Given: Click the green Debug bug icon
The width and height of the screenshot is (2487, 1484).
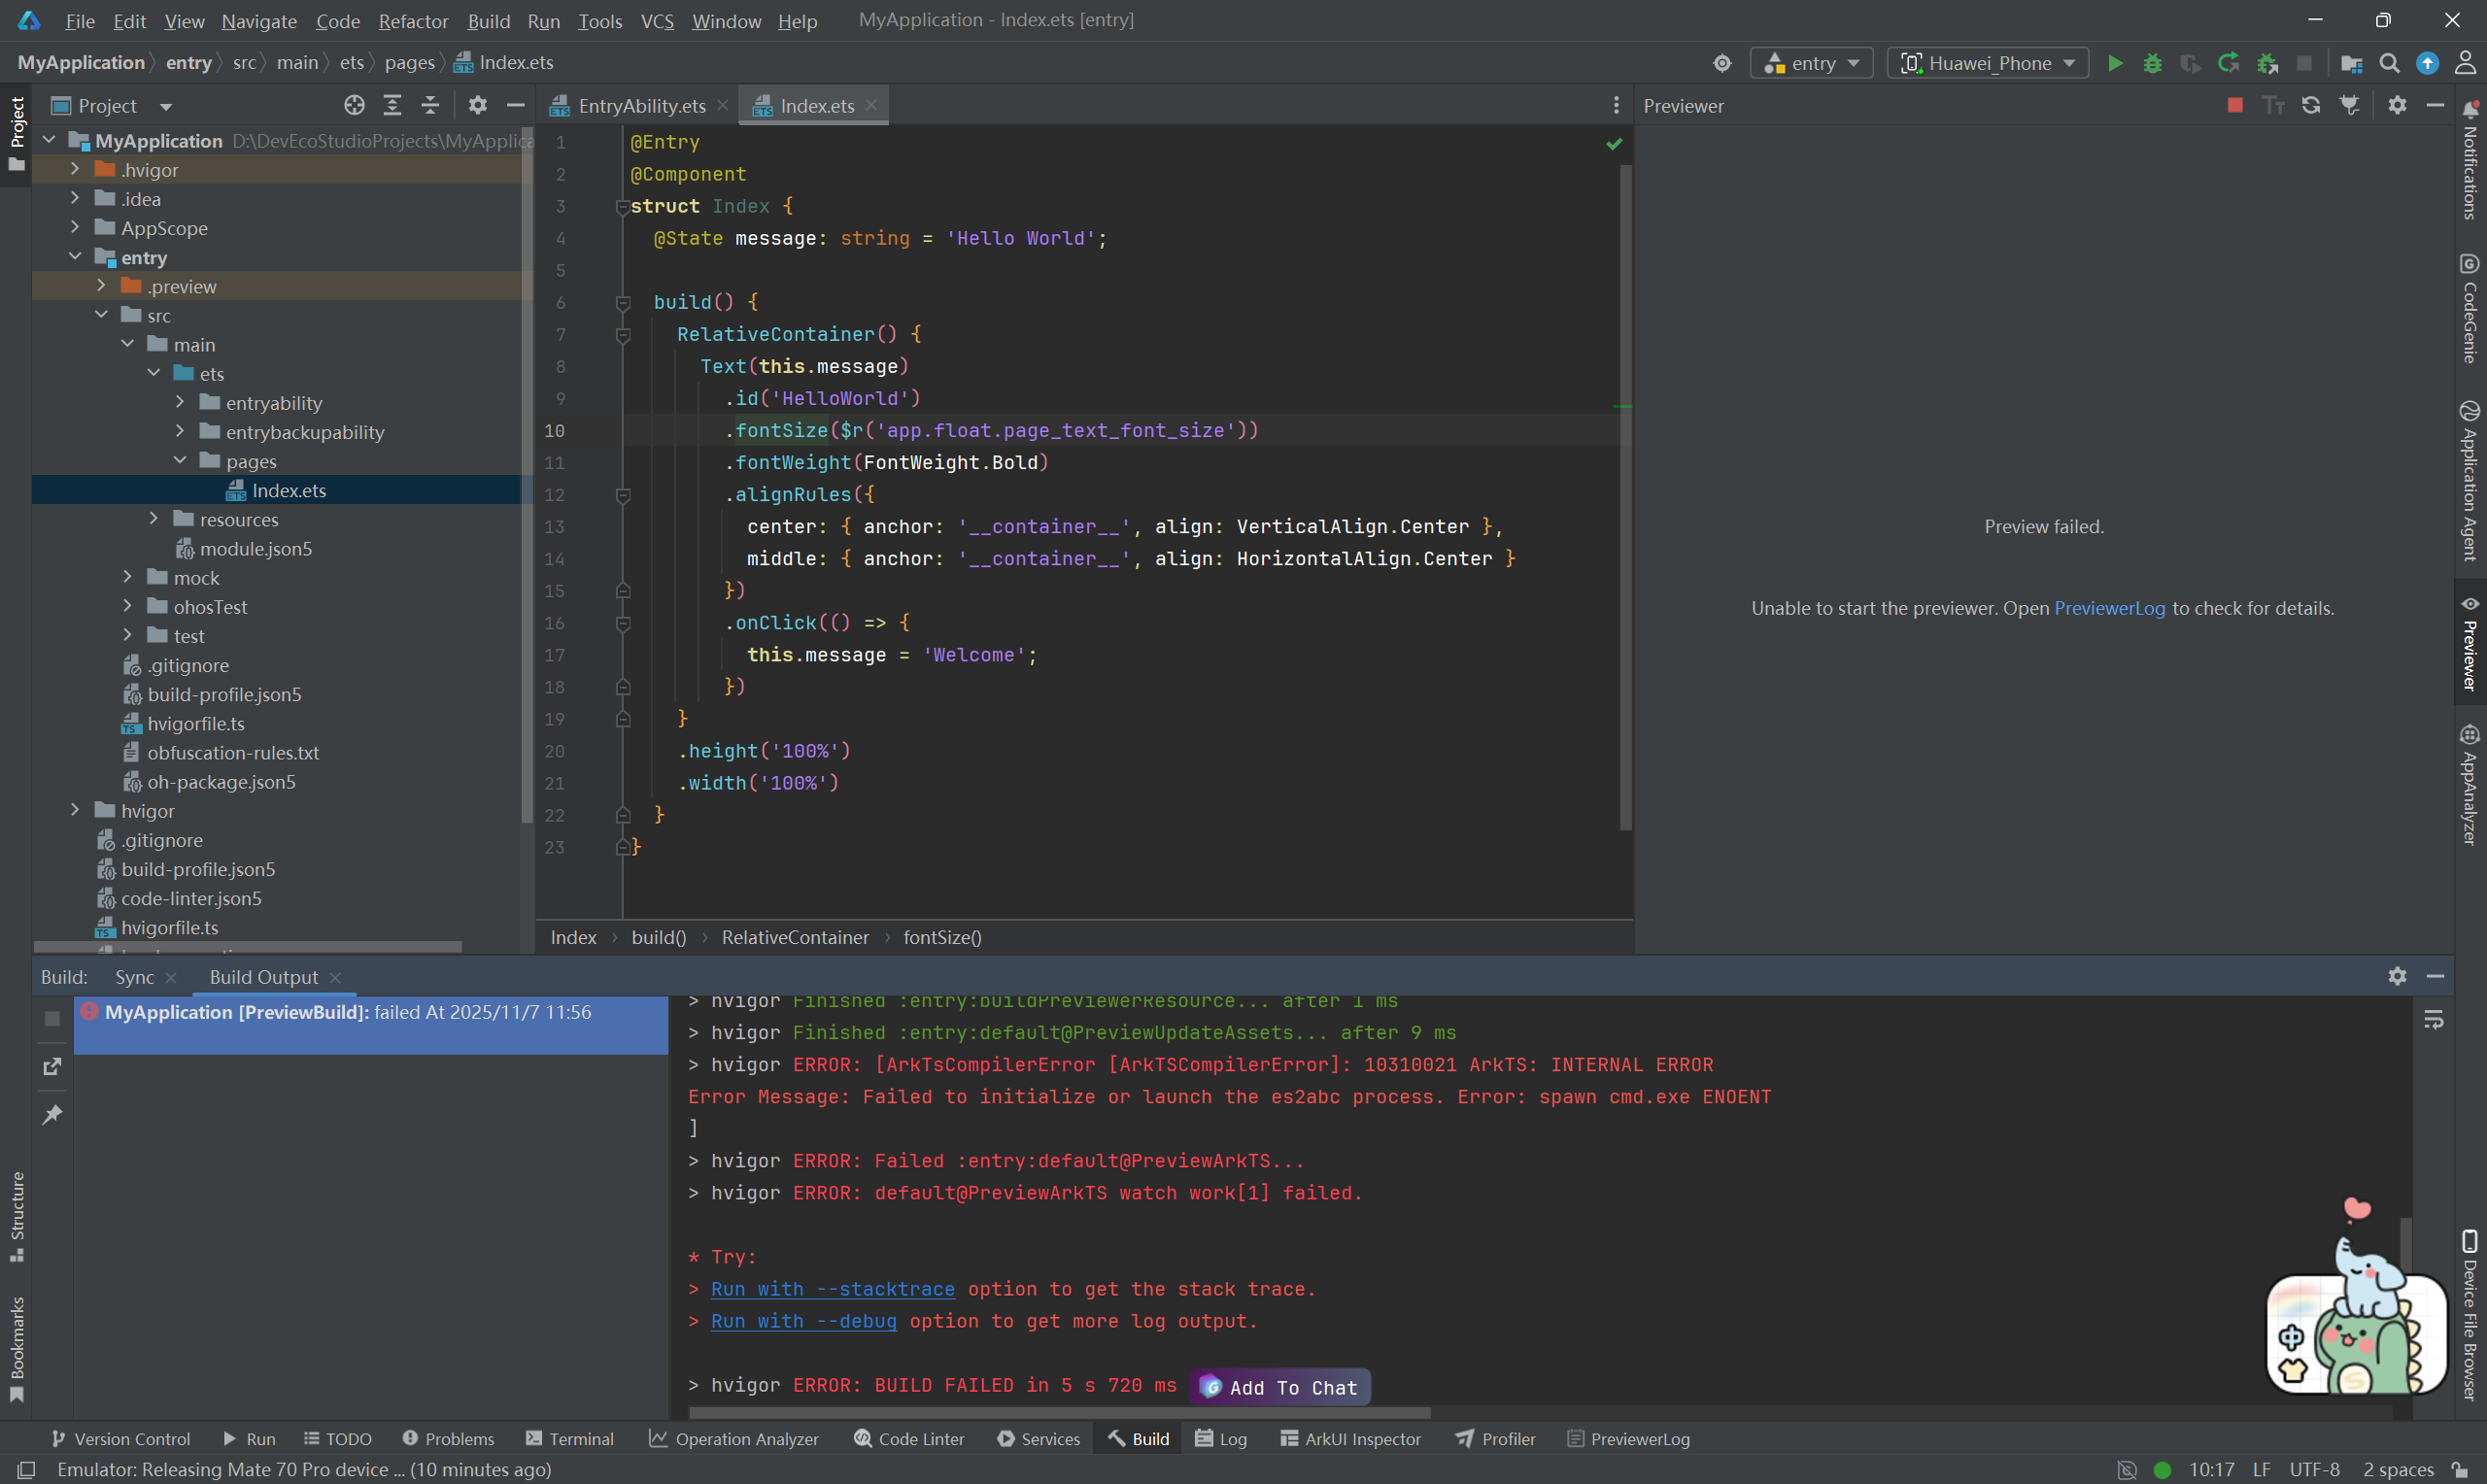Looking at the screenshot, I should click(2152, 63).
